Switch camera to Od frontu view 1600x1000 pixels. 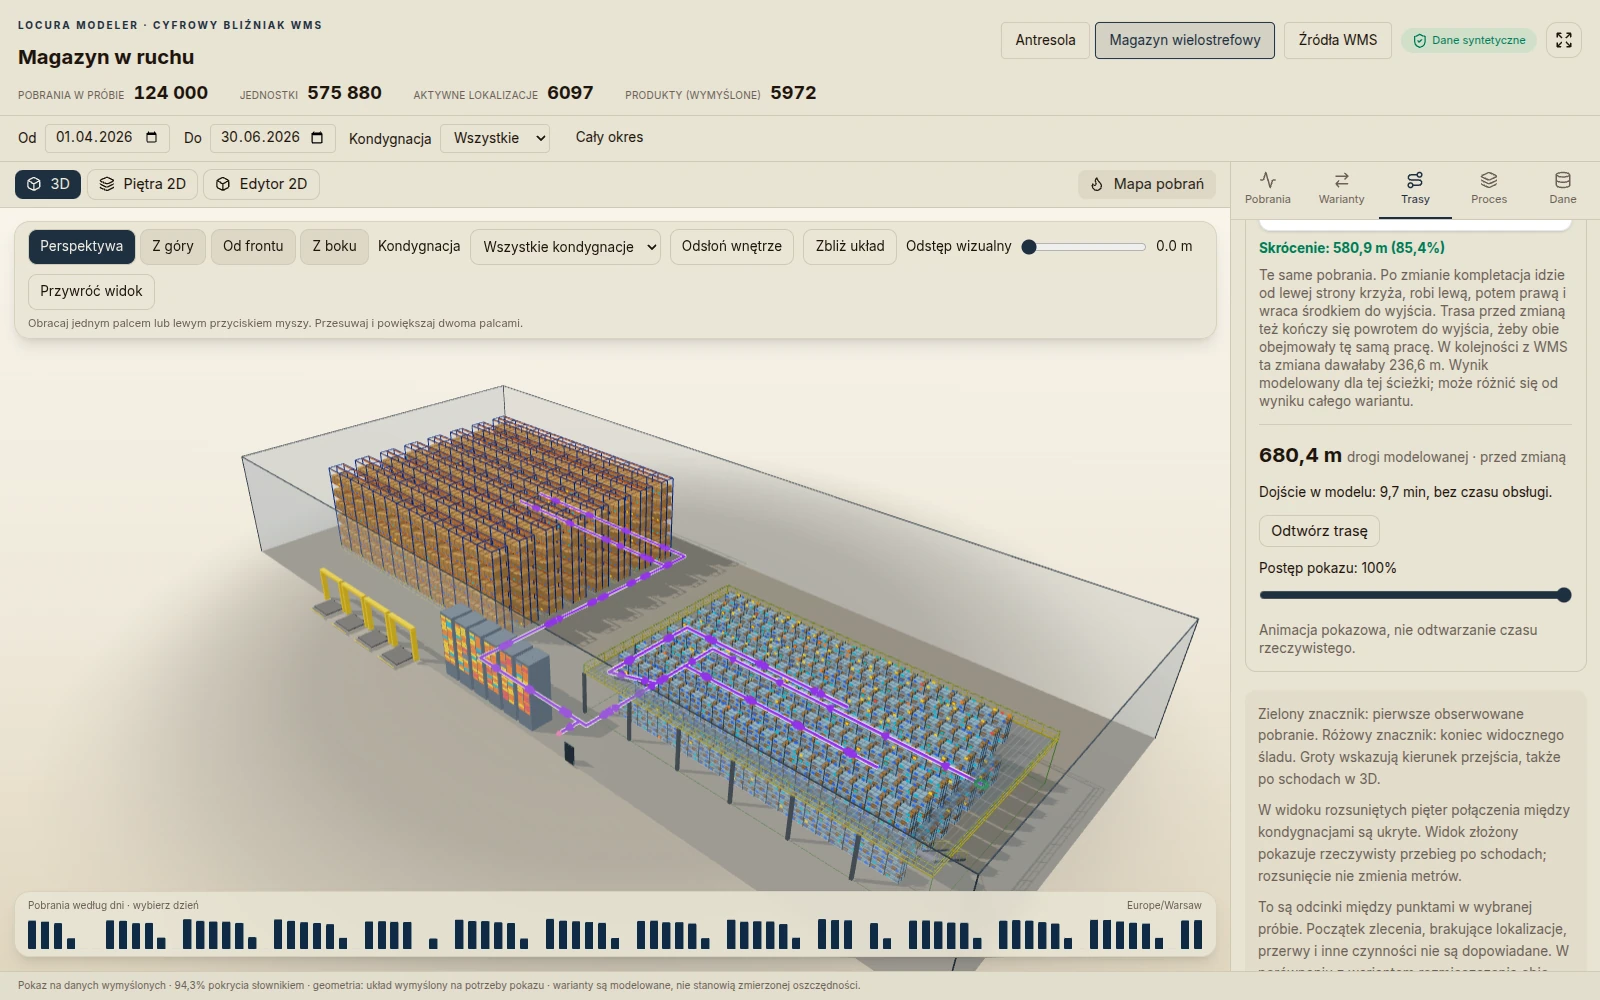[x=253, y=246]
